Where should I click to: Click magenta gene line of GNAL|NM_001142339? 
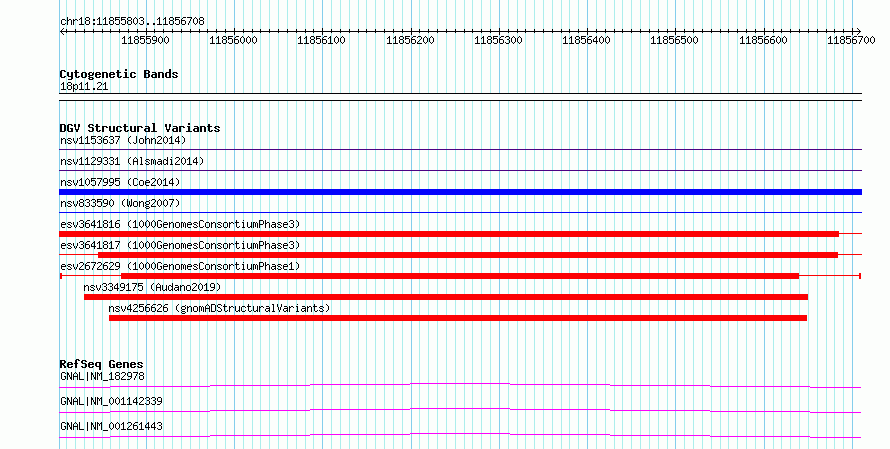460,410
